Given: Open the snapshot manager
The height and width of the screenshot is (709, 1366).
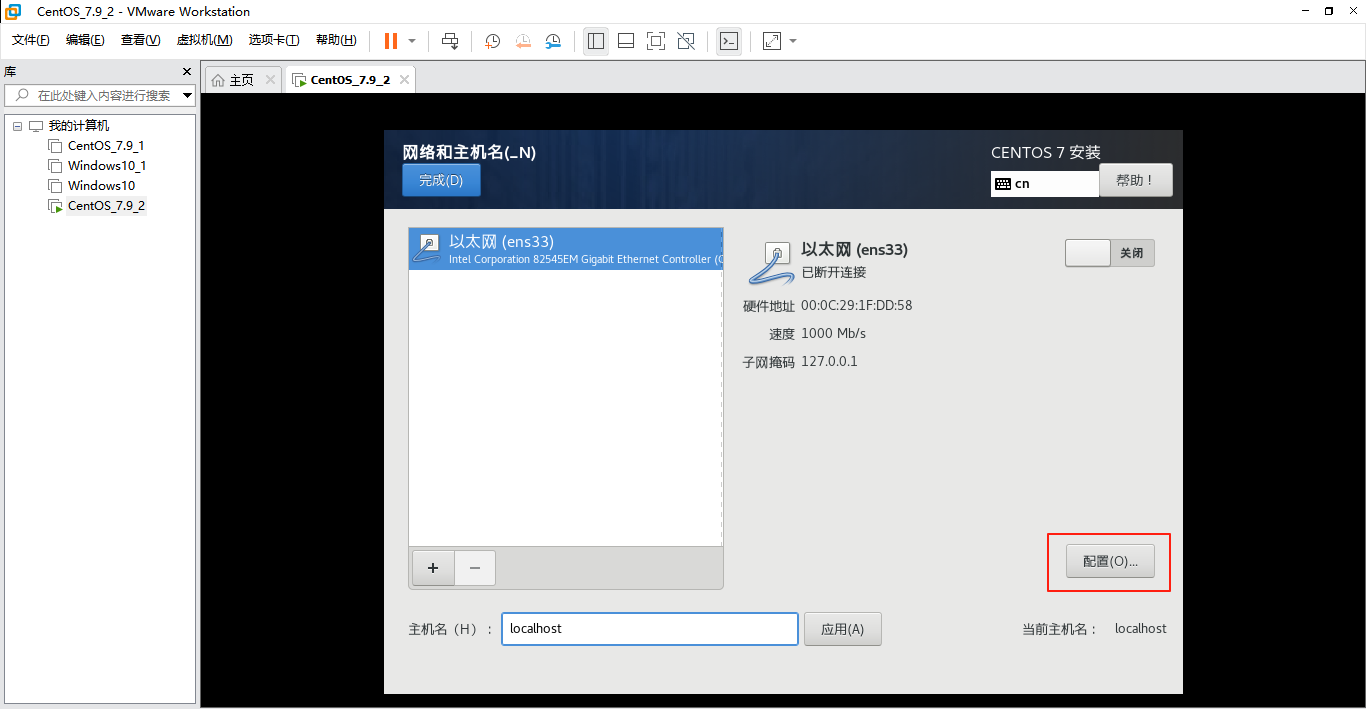Looking at the screenshot, I should click(x=553, y=41).
